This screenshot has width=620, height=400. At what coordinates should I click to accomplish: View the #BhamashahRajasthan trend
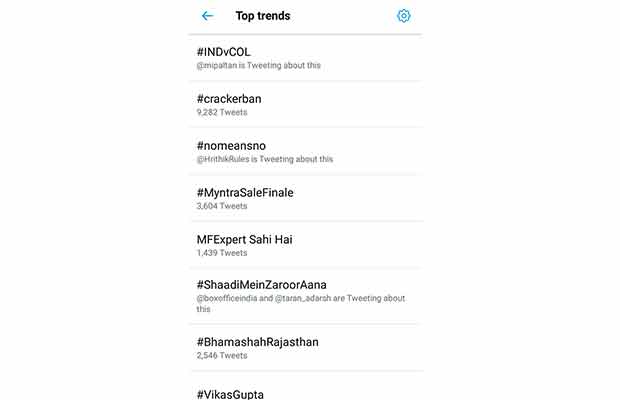258,341
